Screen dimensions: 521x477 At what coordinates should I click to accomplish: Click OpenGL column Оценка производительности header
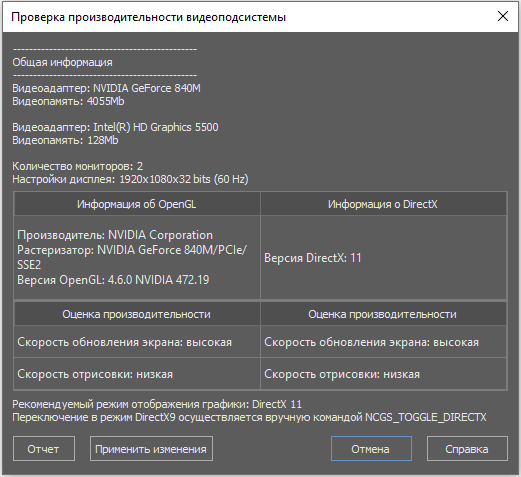137,314
